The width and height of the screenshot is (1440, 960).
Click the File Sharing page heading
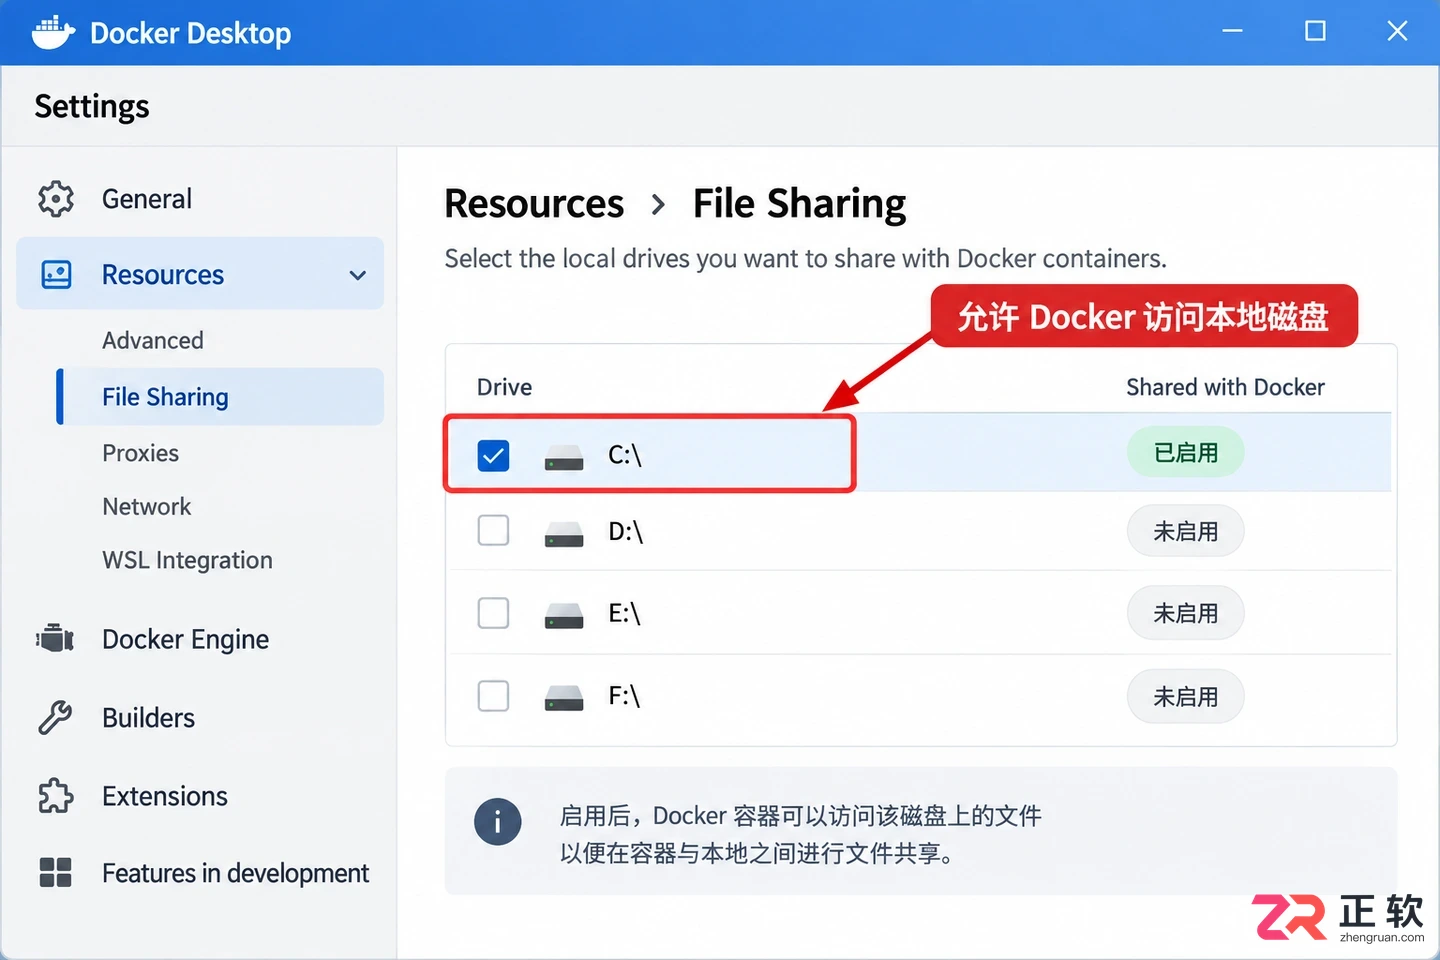coord(800,204)
